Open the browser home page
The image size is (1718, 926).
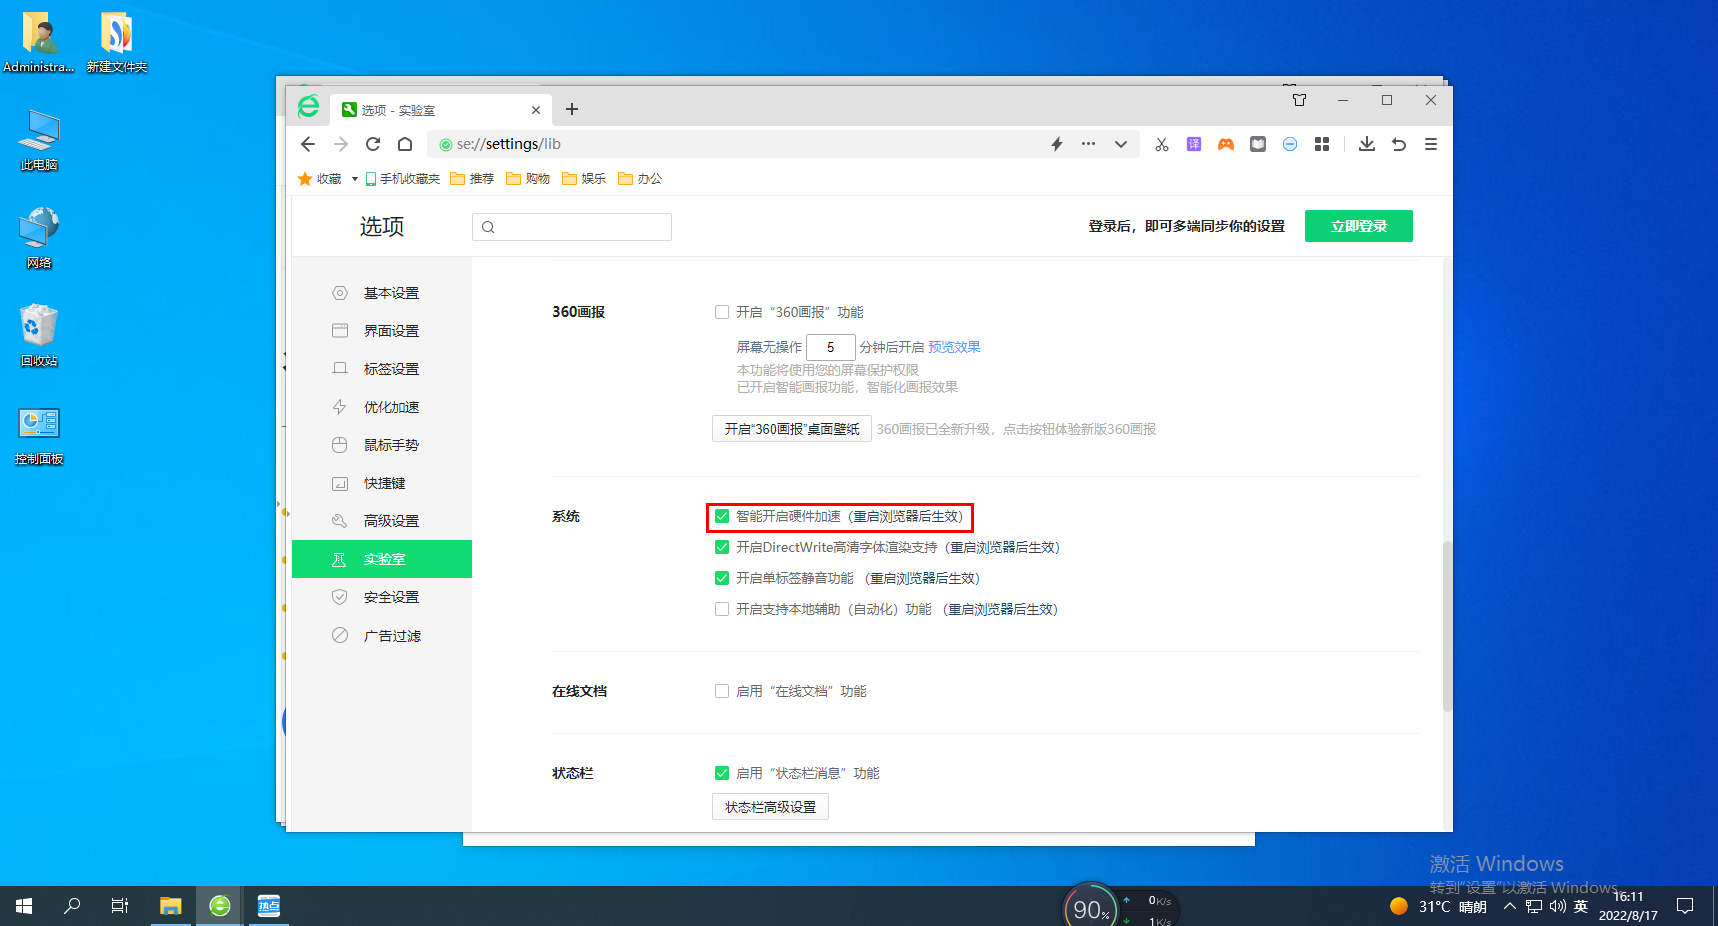[405, 144]
